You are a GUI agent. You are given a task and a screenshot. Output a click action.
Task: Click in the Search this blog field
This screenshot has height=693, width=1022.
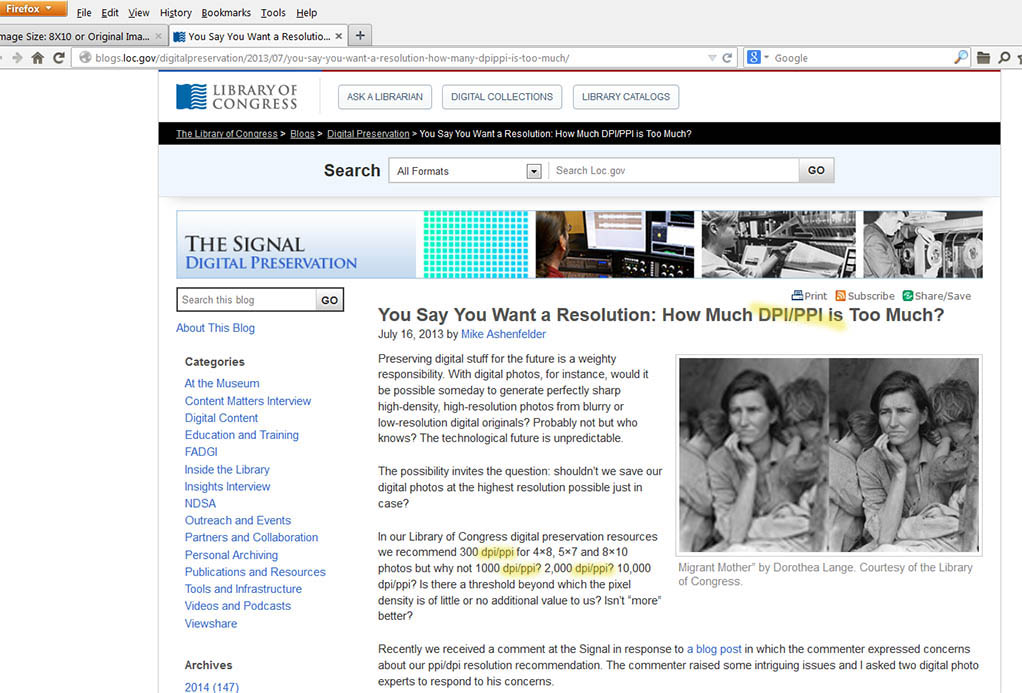[x=246, y=300]
